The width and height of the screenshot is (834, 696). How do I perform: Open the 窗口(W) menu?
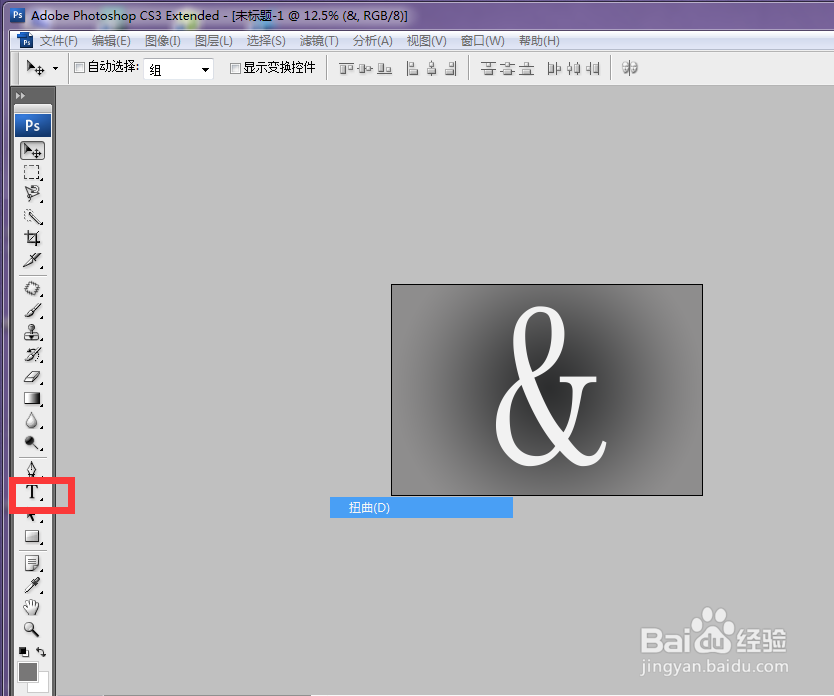click(x=482, y=41)
